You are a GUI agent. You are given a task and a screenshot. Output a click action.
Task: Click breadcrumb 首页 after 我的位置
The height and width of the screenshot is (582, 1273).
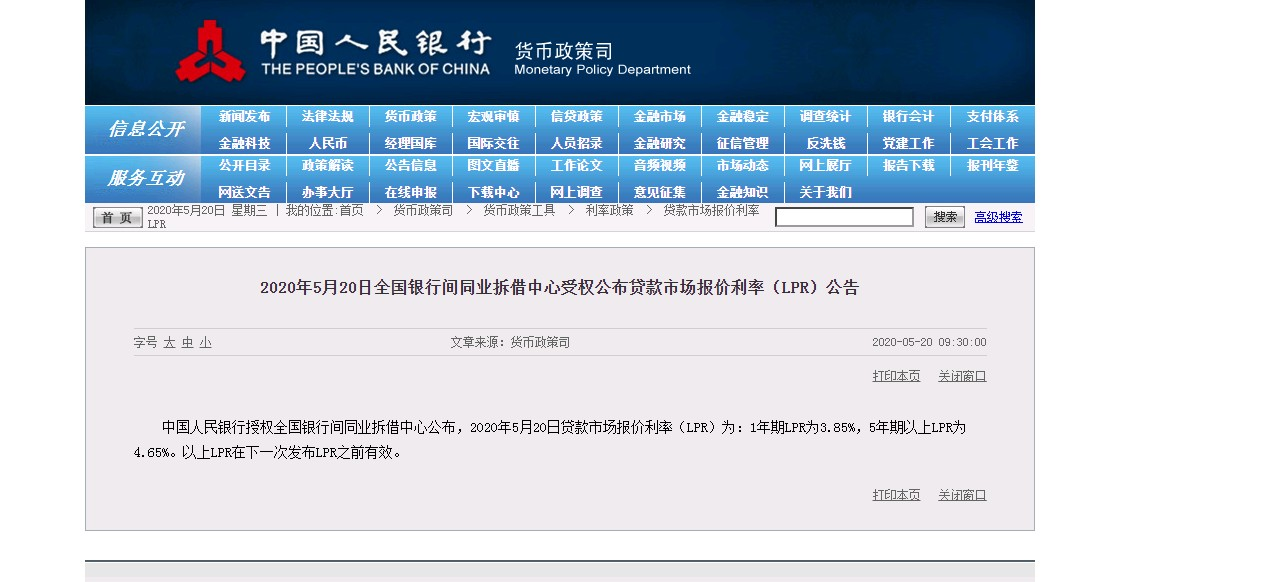351,211
